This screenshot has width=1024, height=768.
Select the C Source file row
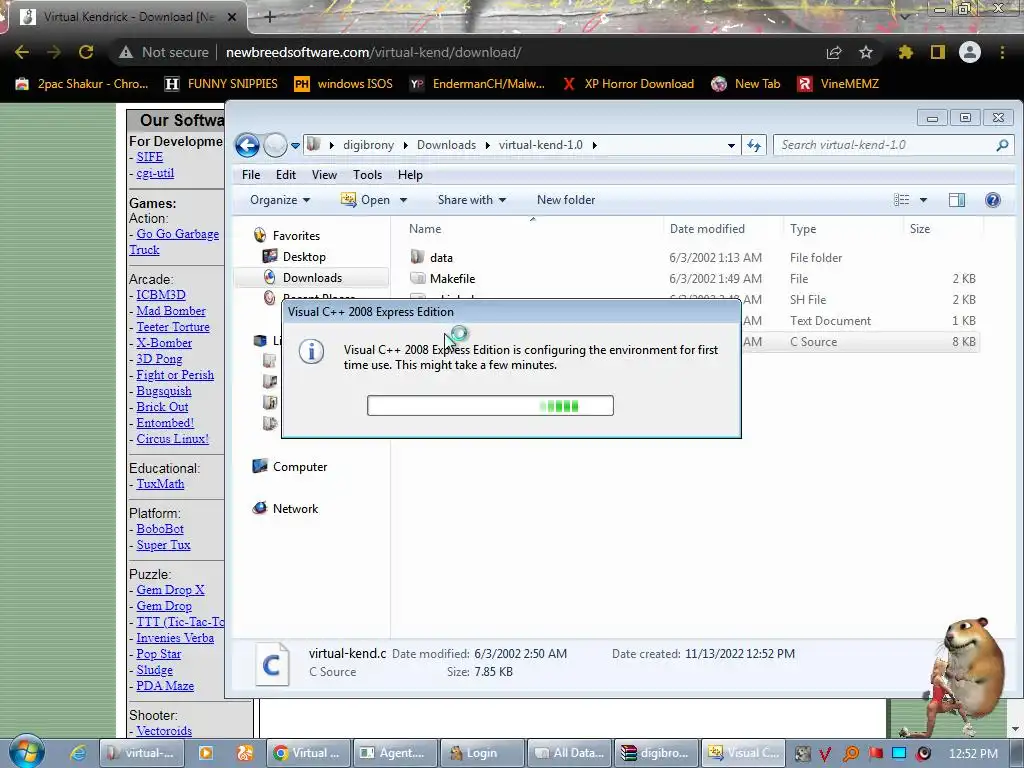click(x=861, y=342)
